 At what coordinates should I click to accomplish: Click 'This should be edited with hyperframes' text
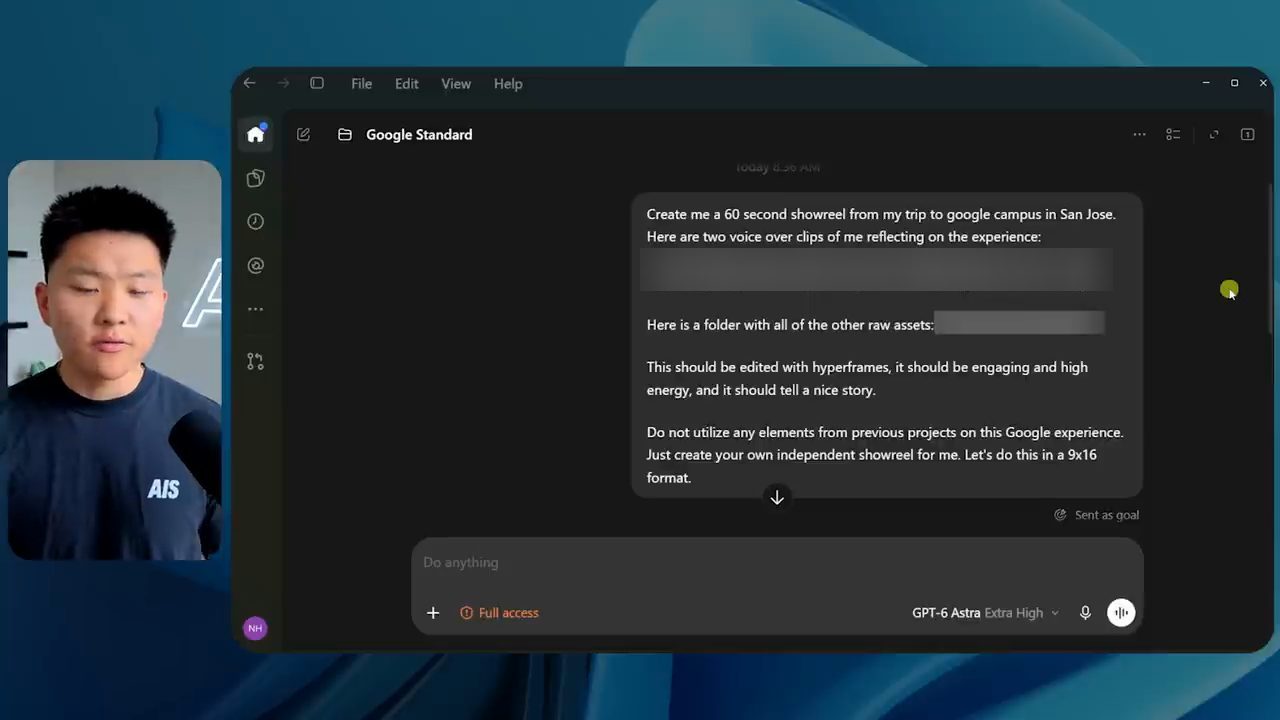[x=767, y=367]
